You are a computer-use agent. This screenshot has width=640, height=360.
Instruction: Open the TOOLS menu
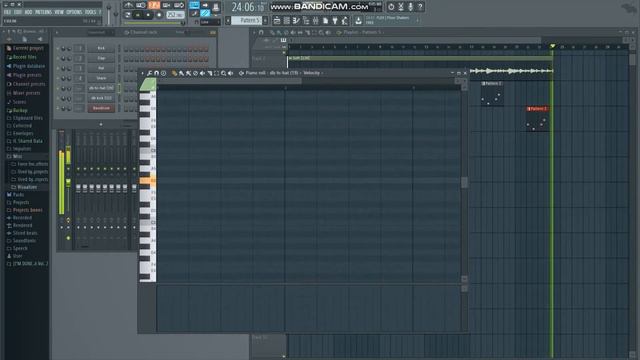coord(90,12)
